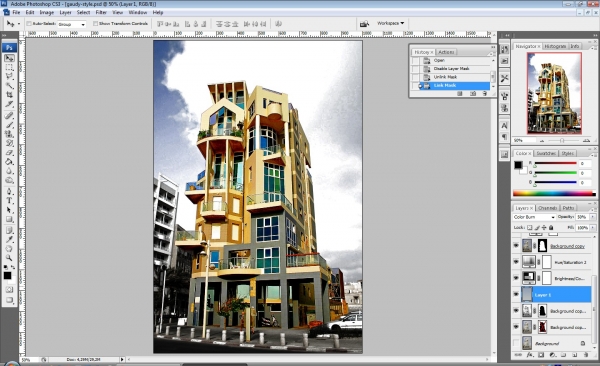Select the Slice tool
The image size is (600, 366).
pyautogui.click(x=10, y=104)
